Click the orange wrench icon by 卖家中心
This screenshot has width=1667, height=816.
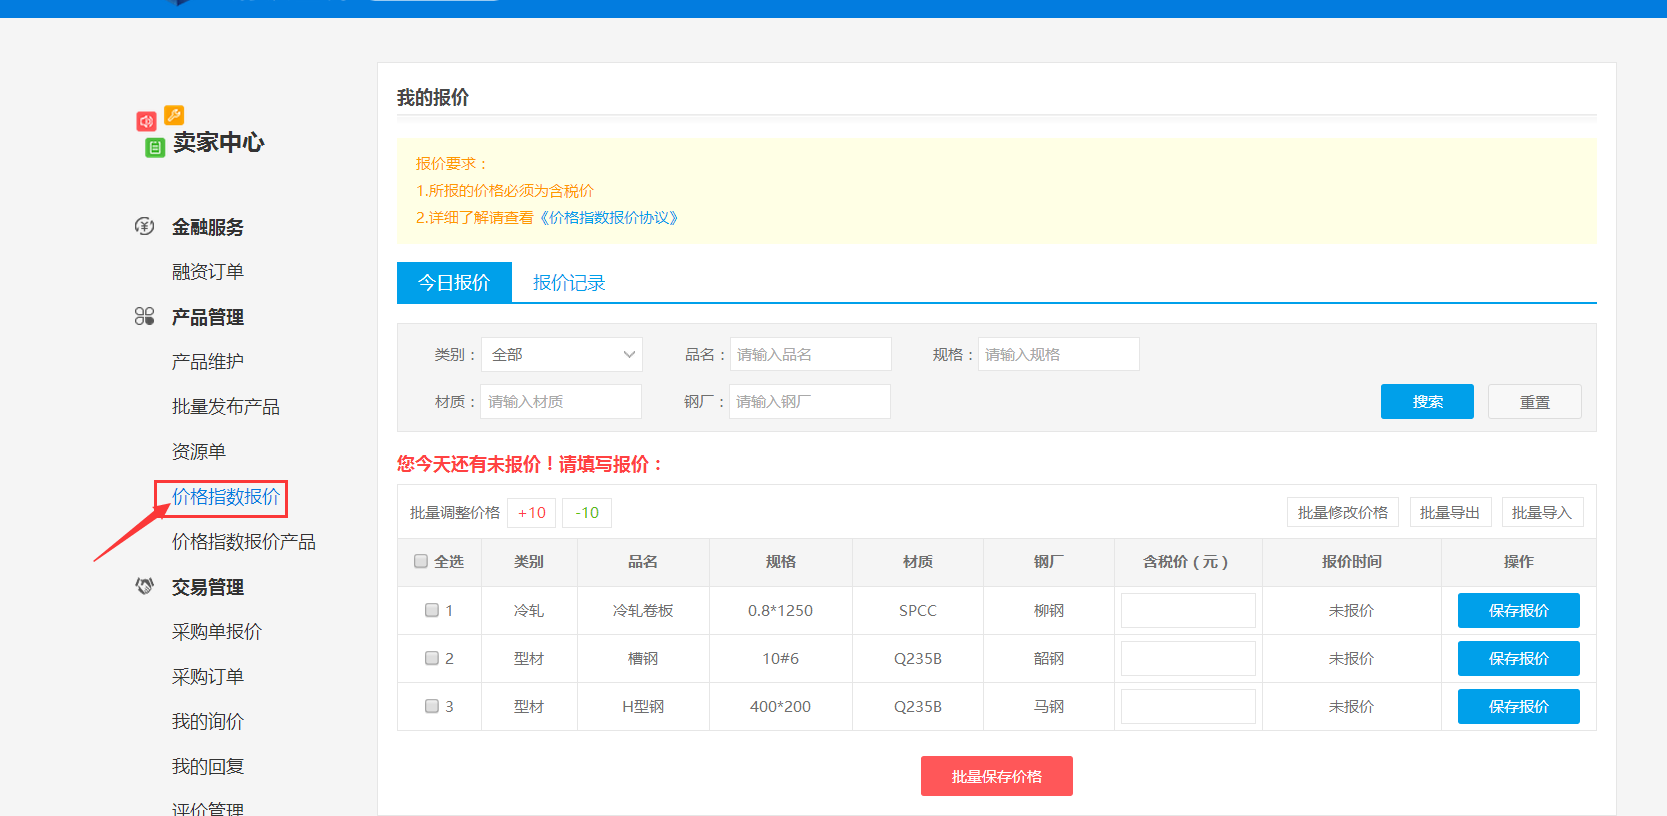tap(174, 115)
